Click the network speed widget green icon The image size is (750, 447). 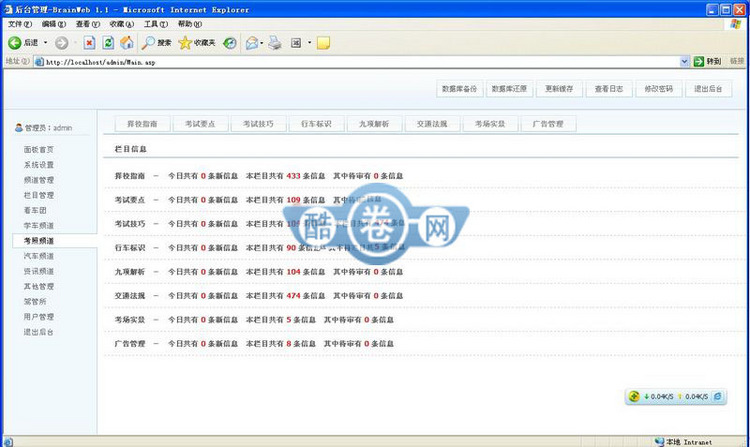click(634, 396)
